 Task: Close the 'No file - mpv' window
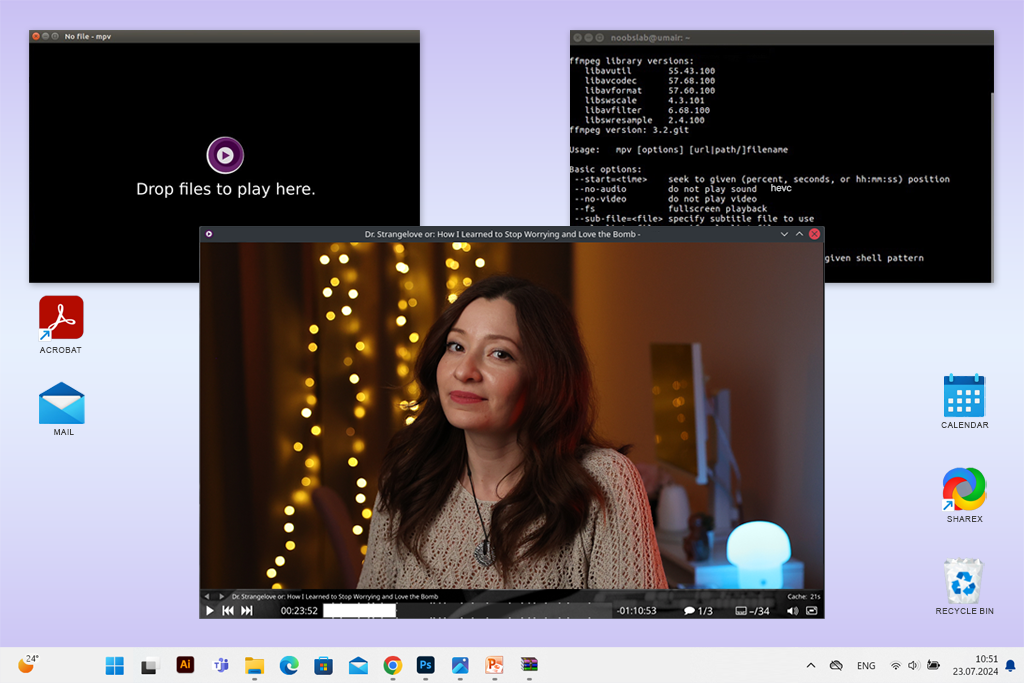coord(36,37)
